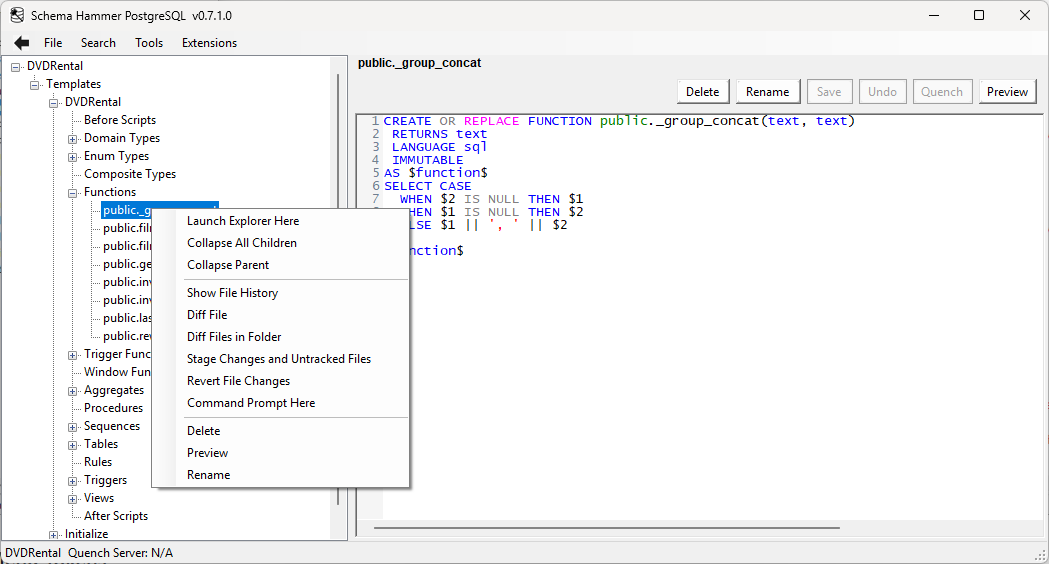Select the Procedures tree item

[113, 408]
